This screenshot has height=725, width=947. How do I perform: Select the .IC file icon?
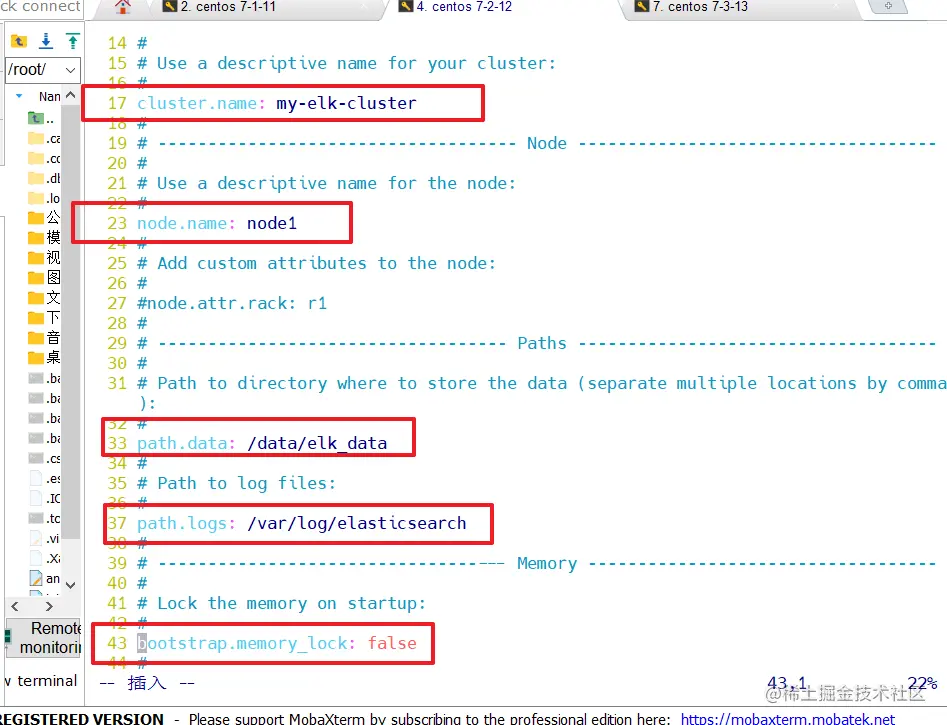(x=36, y=498)
